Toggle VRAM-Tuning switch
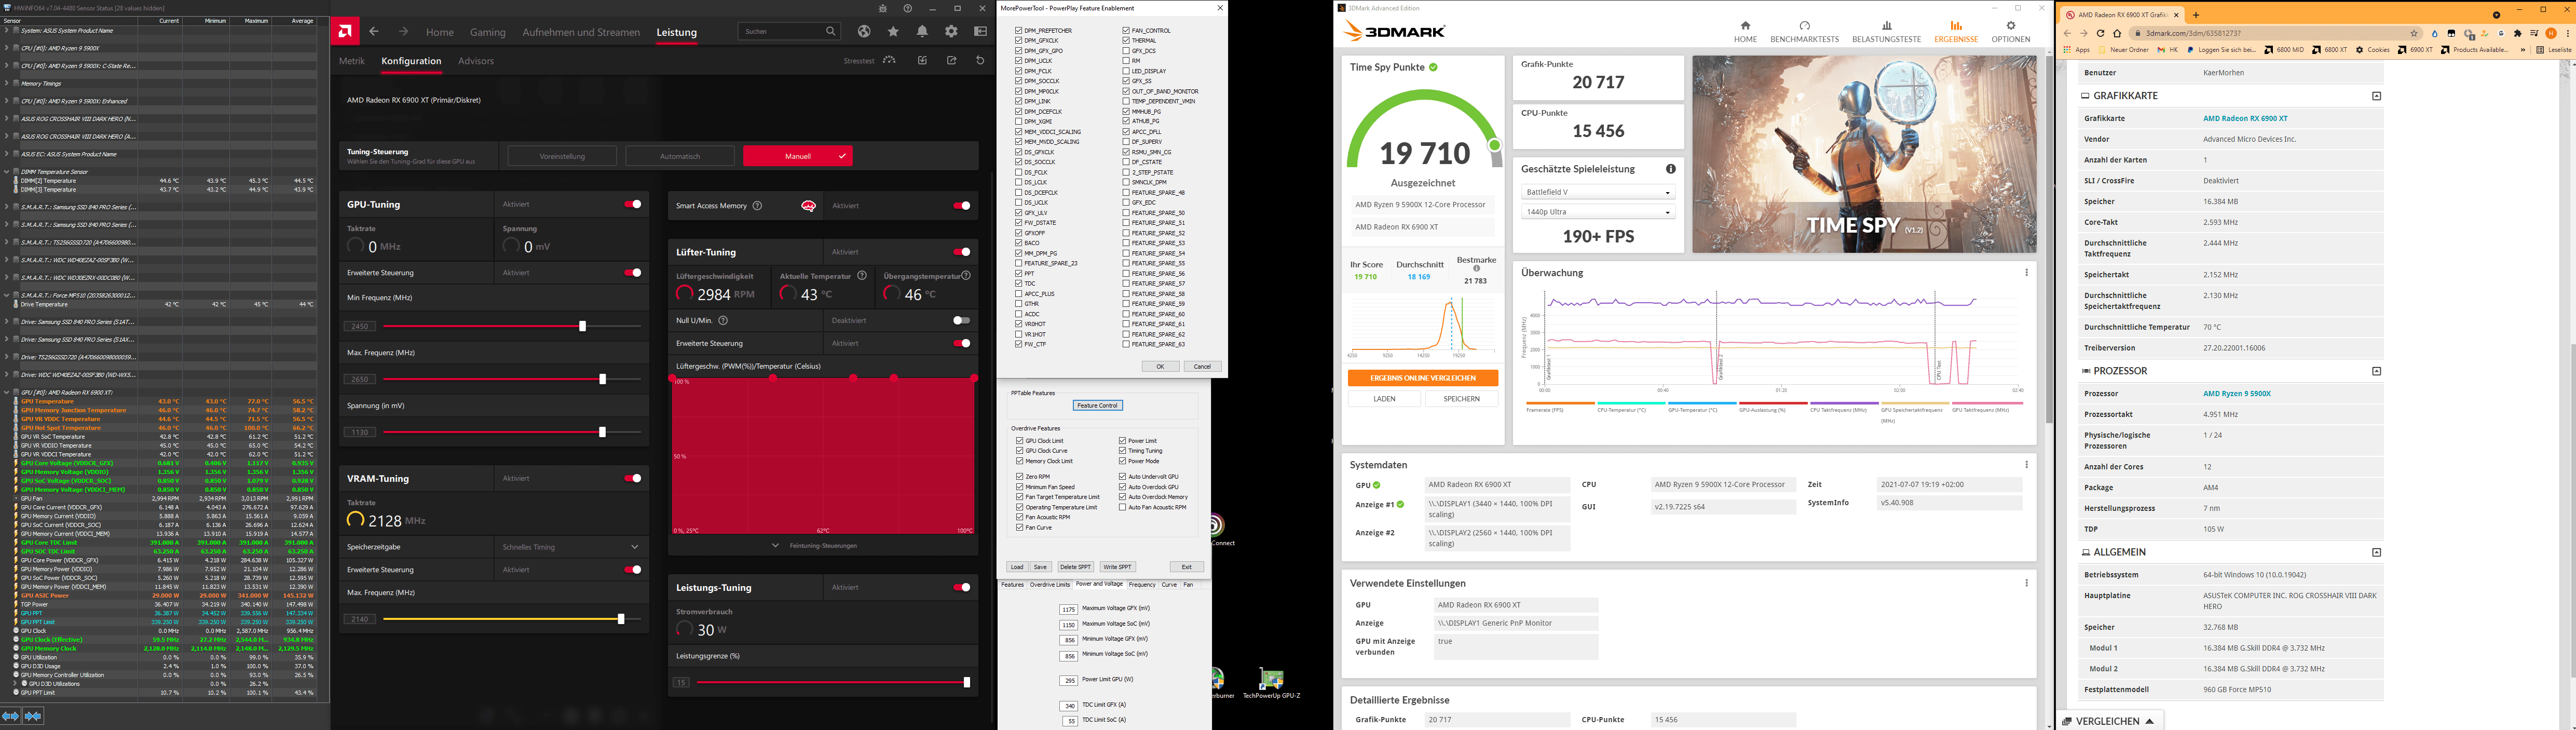The image size is (2576, 730). [x=632, y=478]
